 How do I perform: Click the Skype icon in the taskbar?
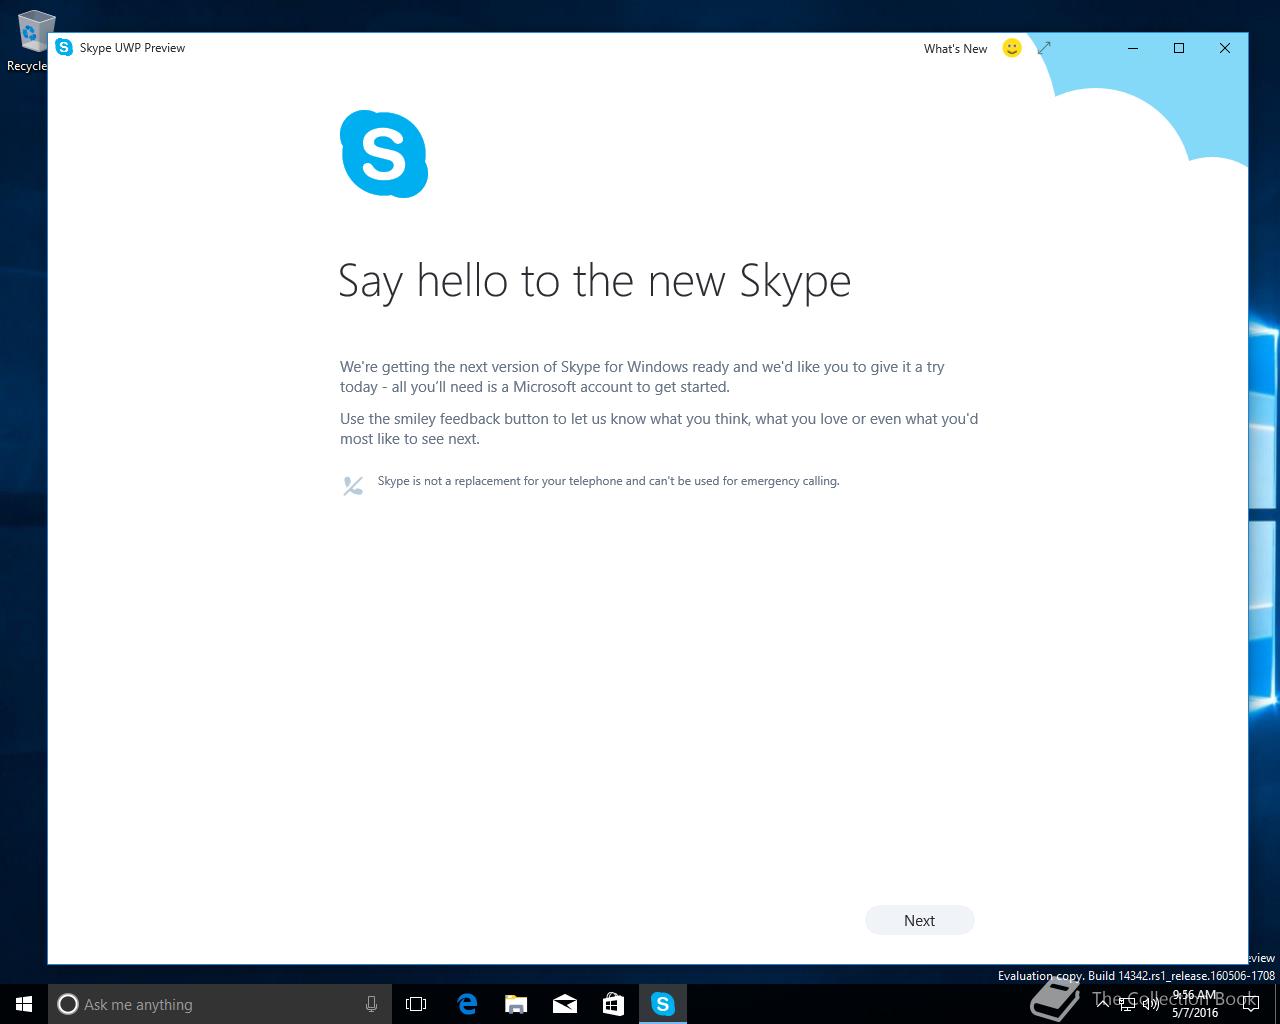coord(663,1004)
